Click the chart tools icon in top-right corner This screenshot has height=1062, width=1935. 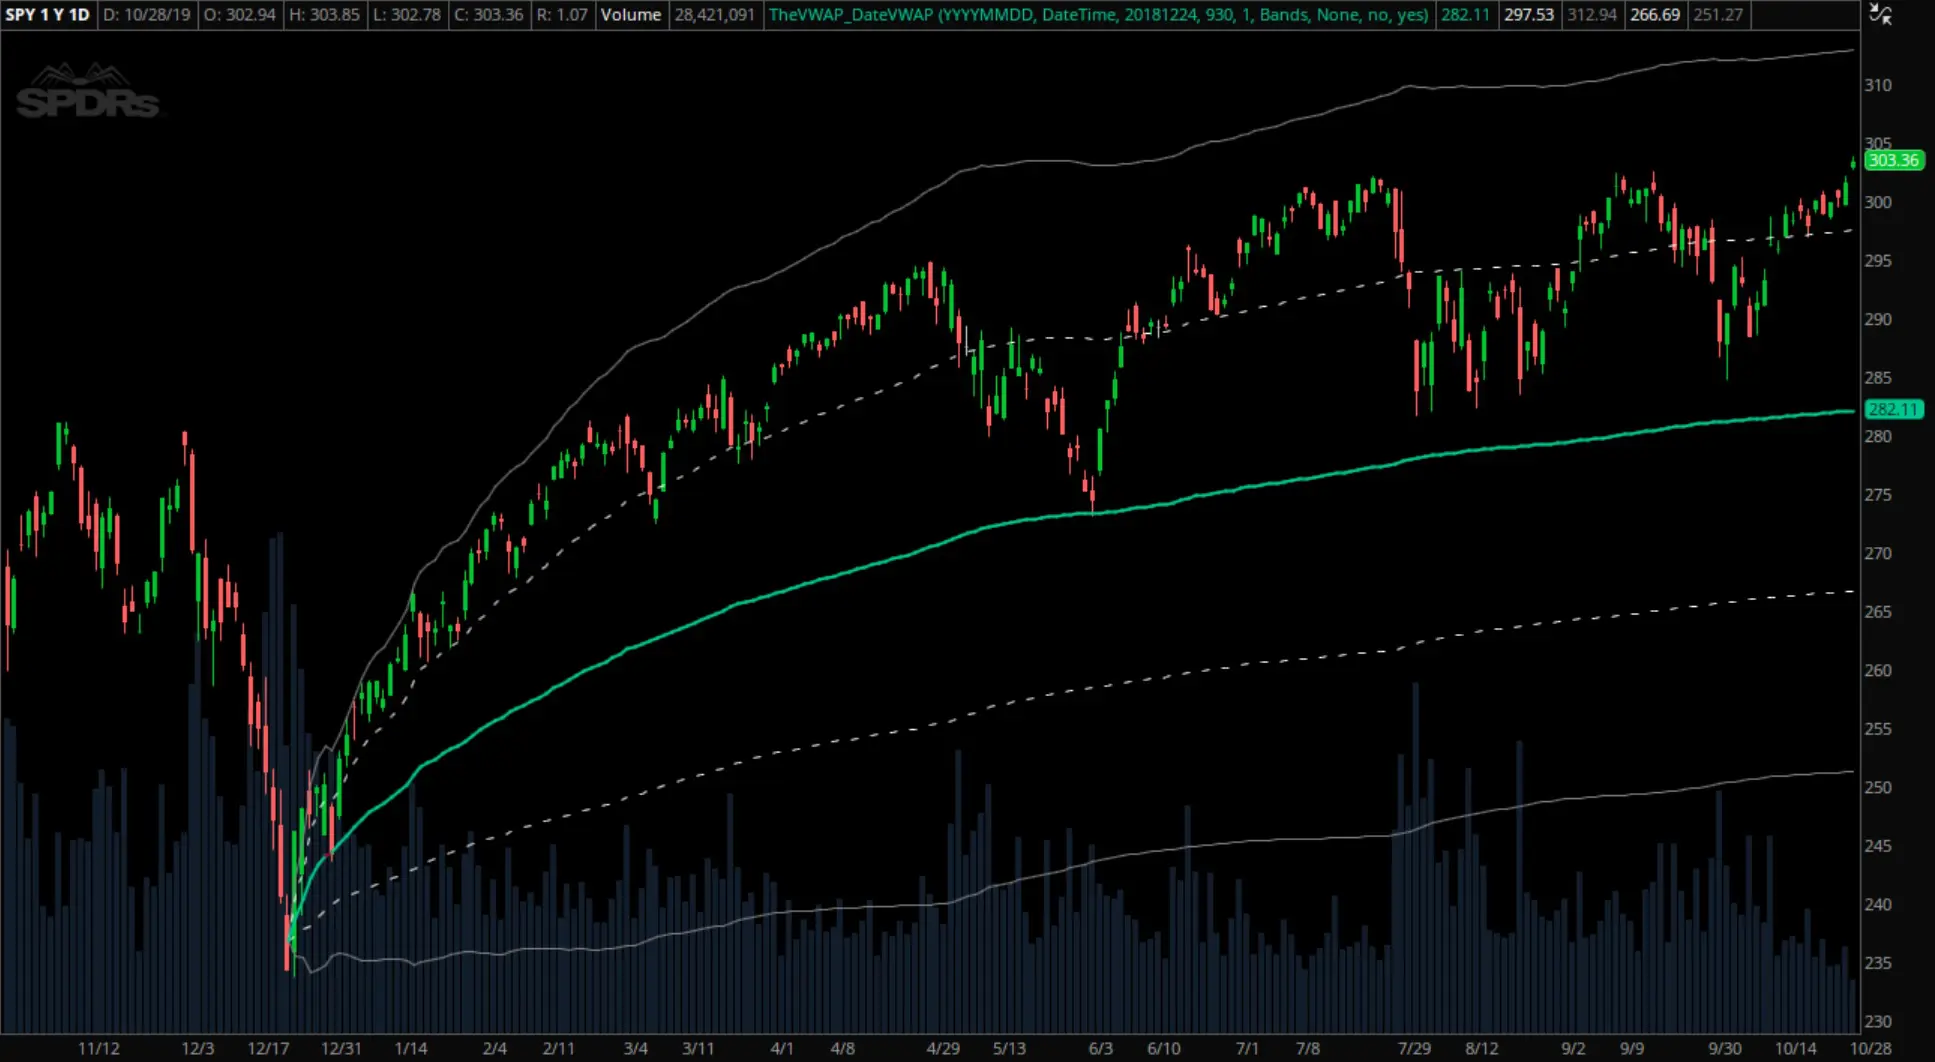(1880, 14)
